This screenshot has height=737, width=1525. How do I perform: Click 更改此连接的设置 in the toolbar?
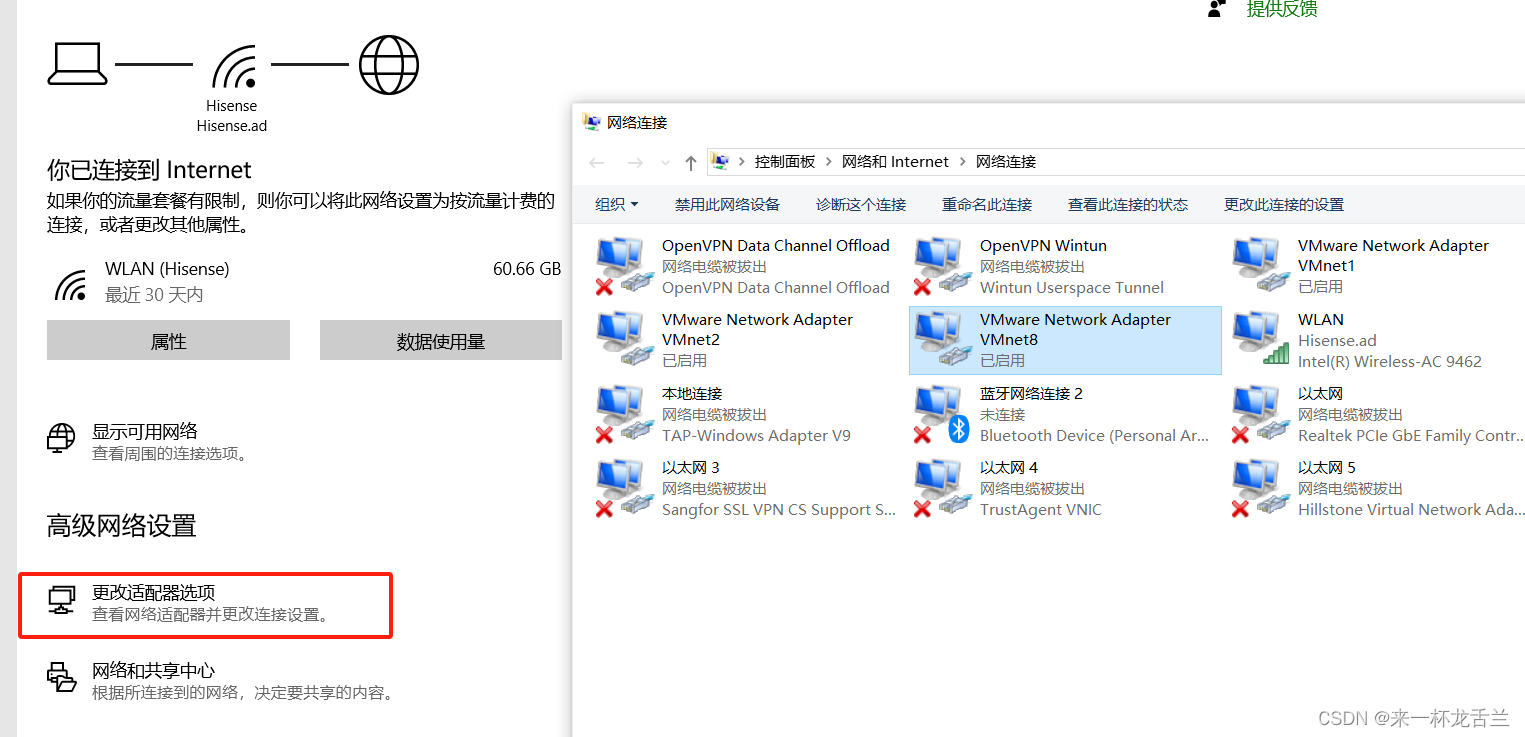(1284, 204)
